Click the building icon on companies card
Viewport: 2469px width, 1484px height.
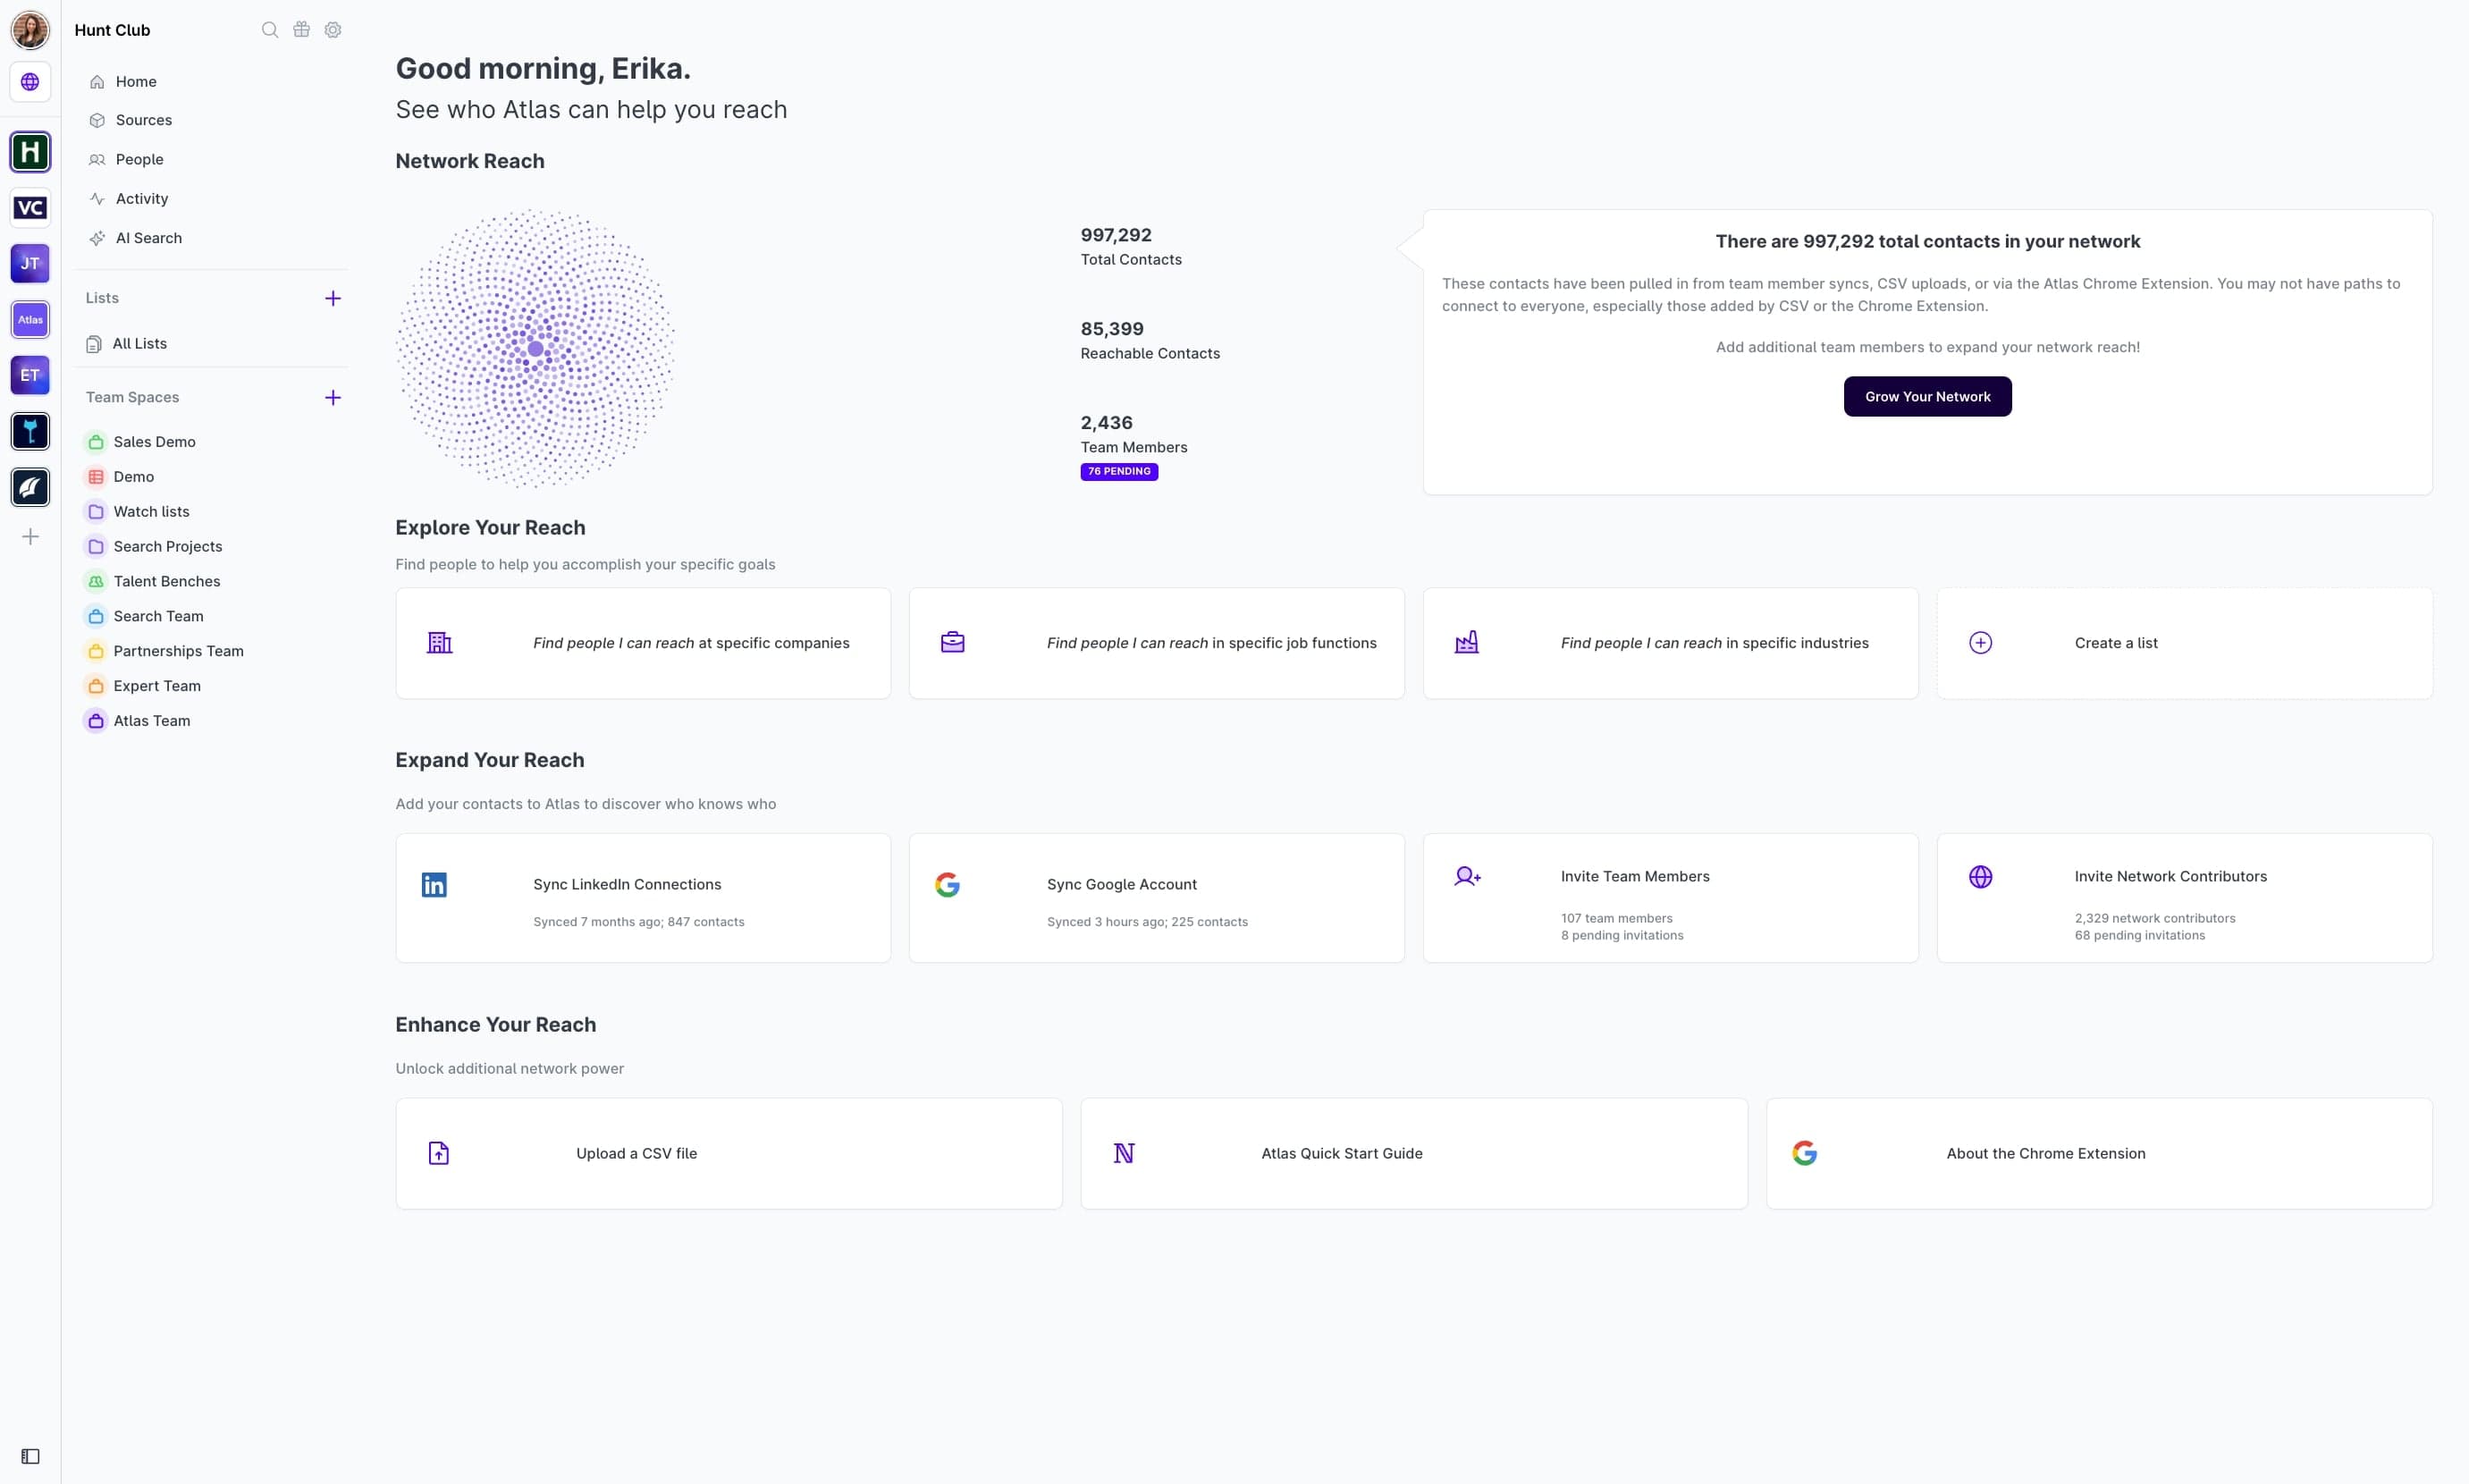tap(440, 643)
